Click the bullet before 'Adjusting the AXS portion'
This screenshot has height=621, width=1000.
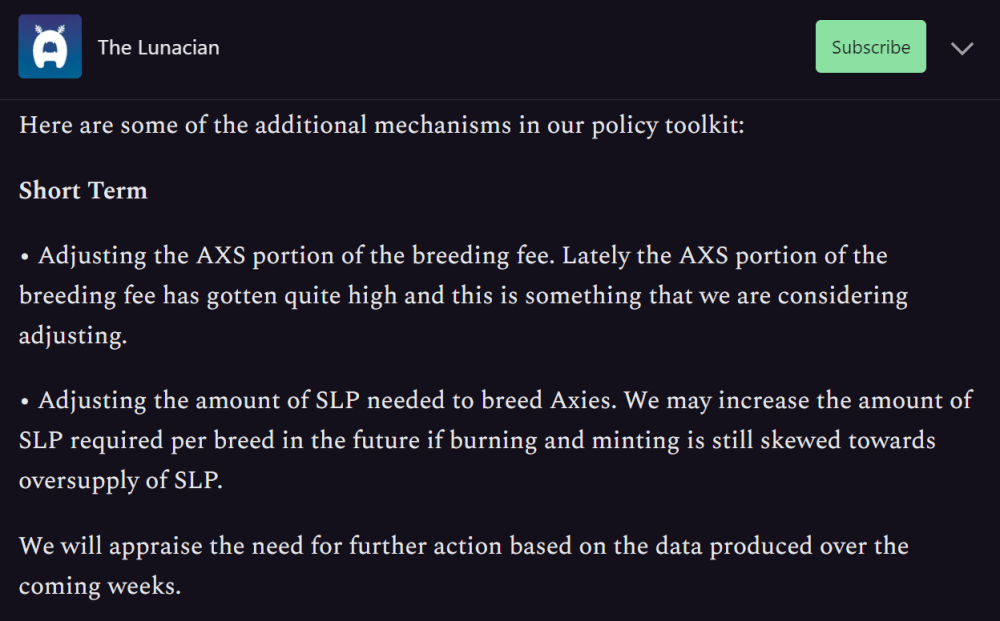click(25, 257)
